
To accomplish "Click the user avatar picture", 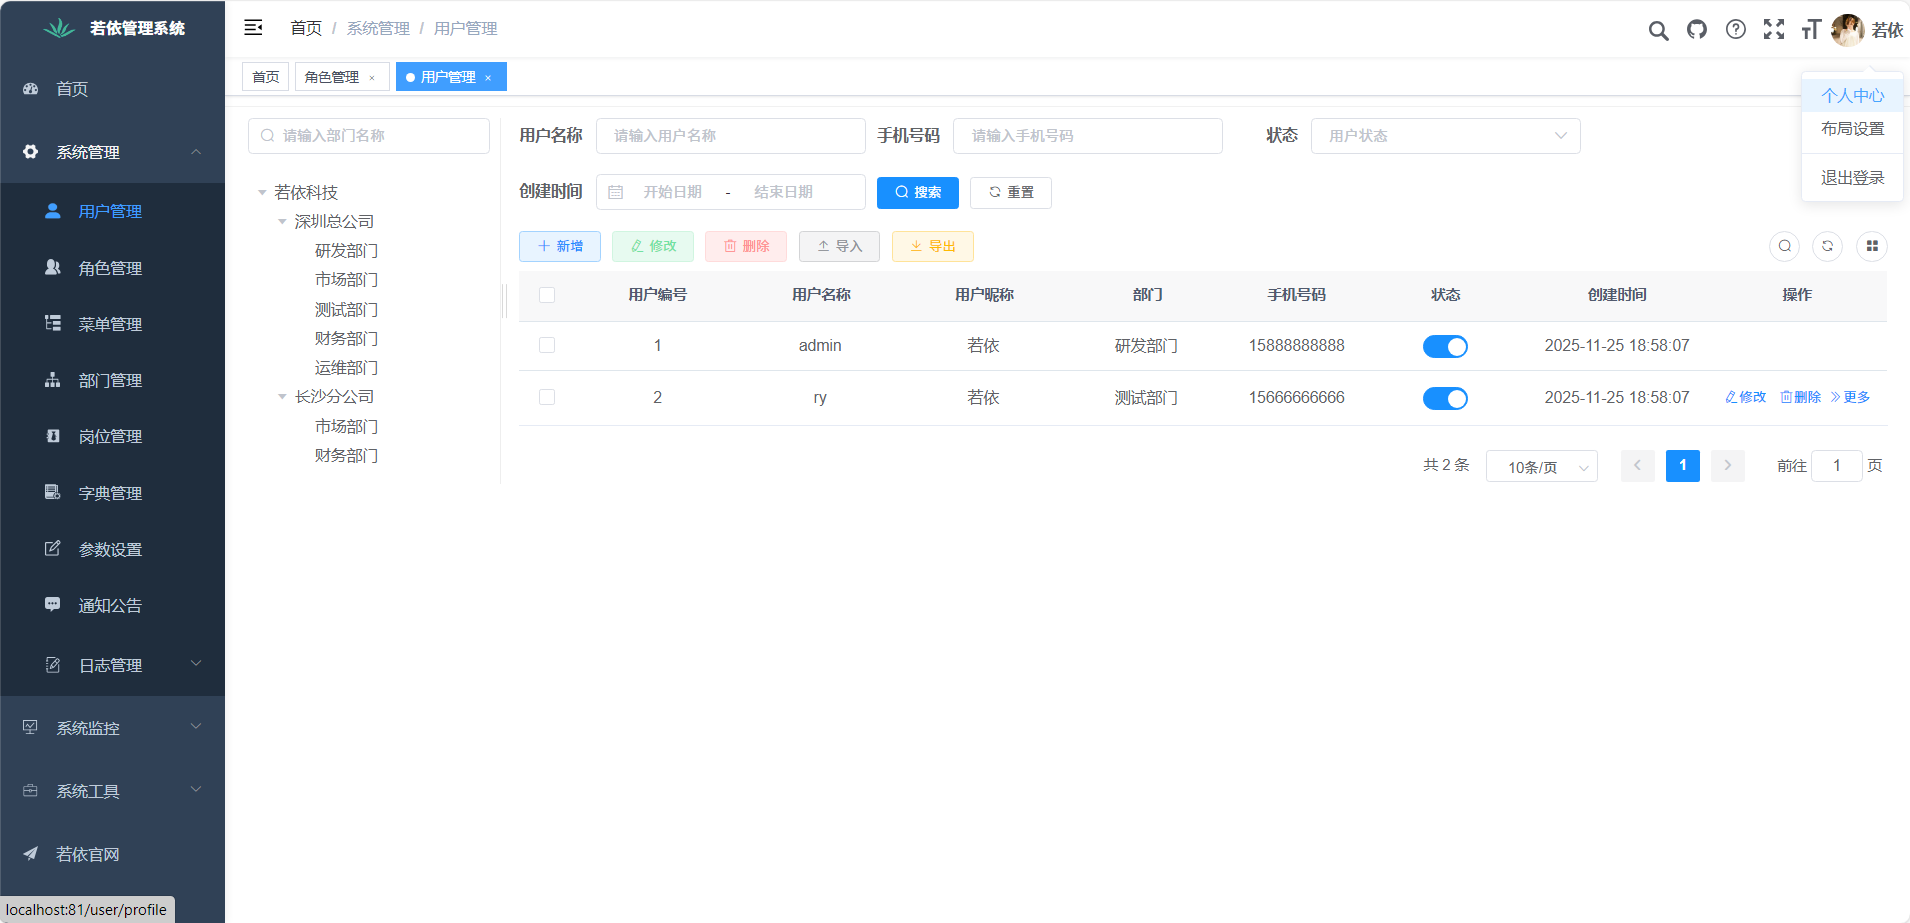I will point(1847,30).
